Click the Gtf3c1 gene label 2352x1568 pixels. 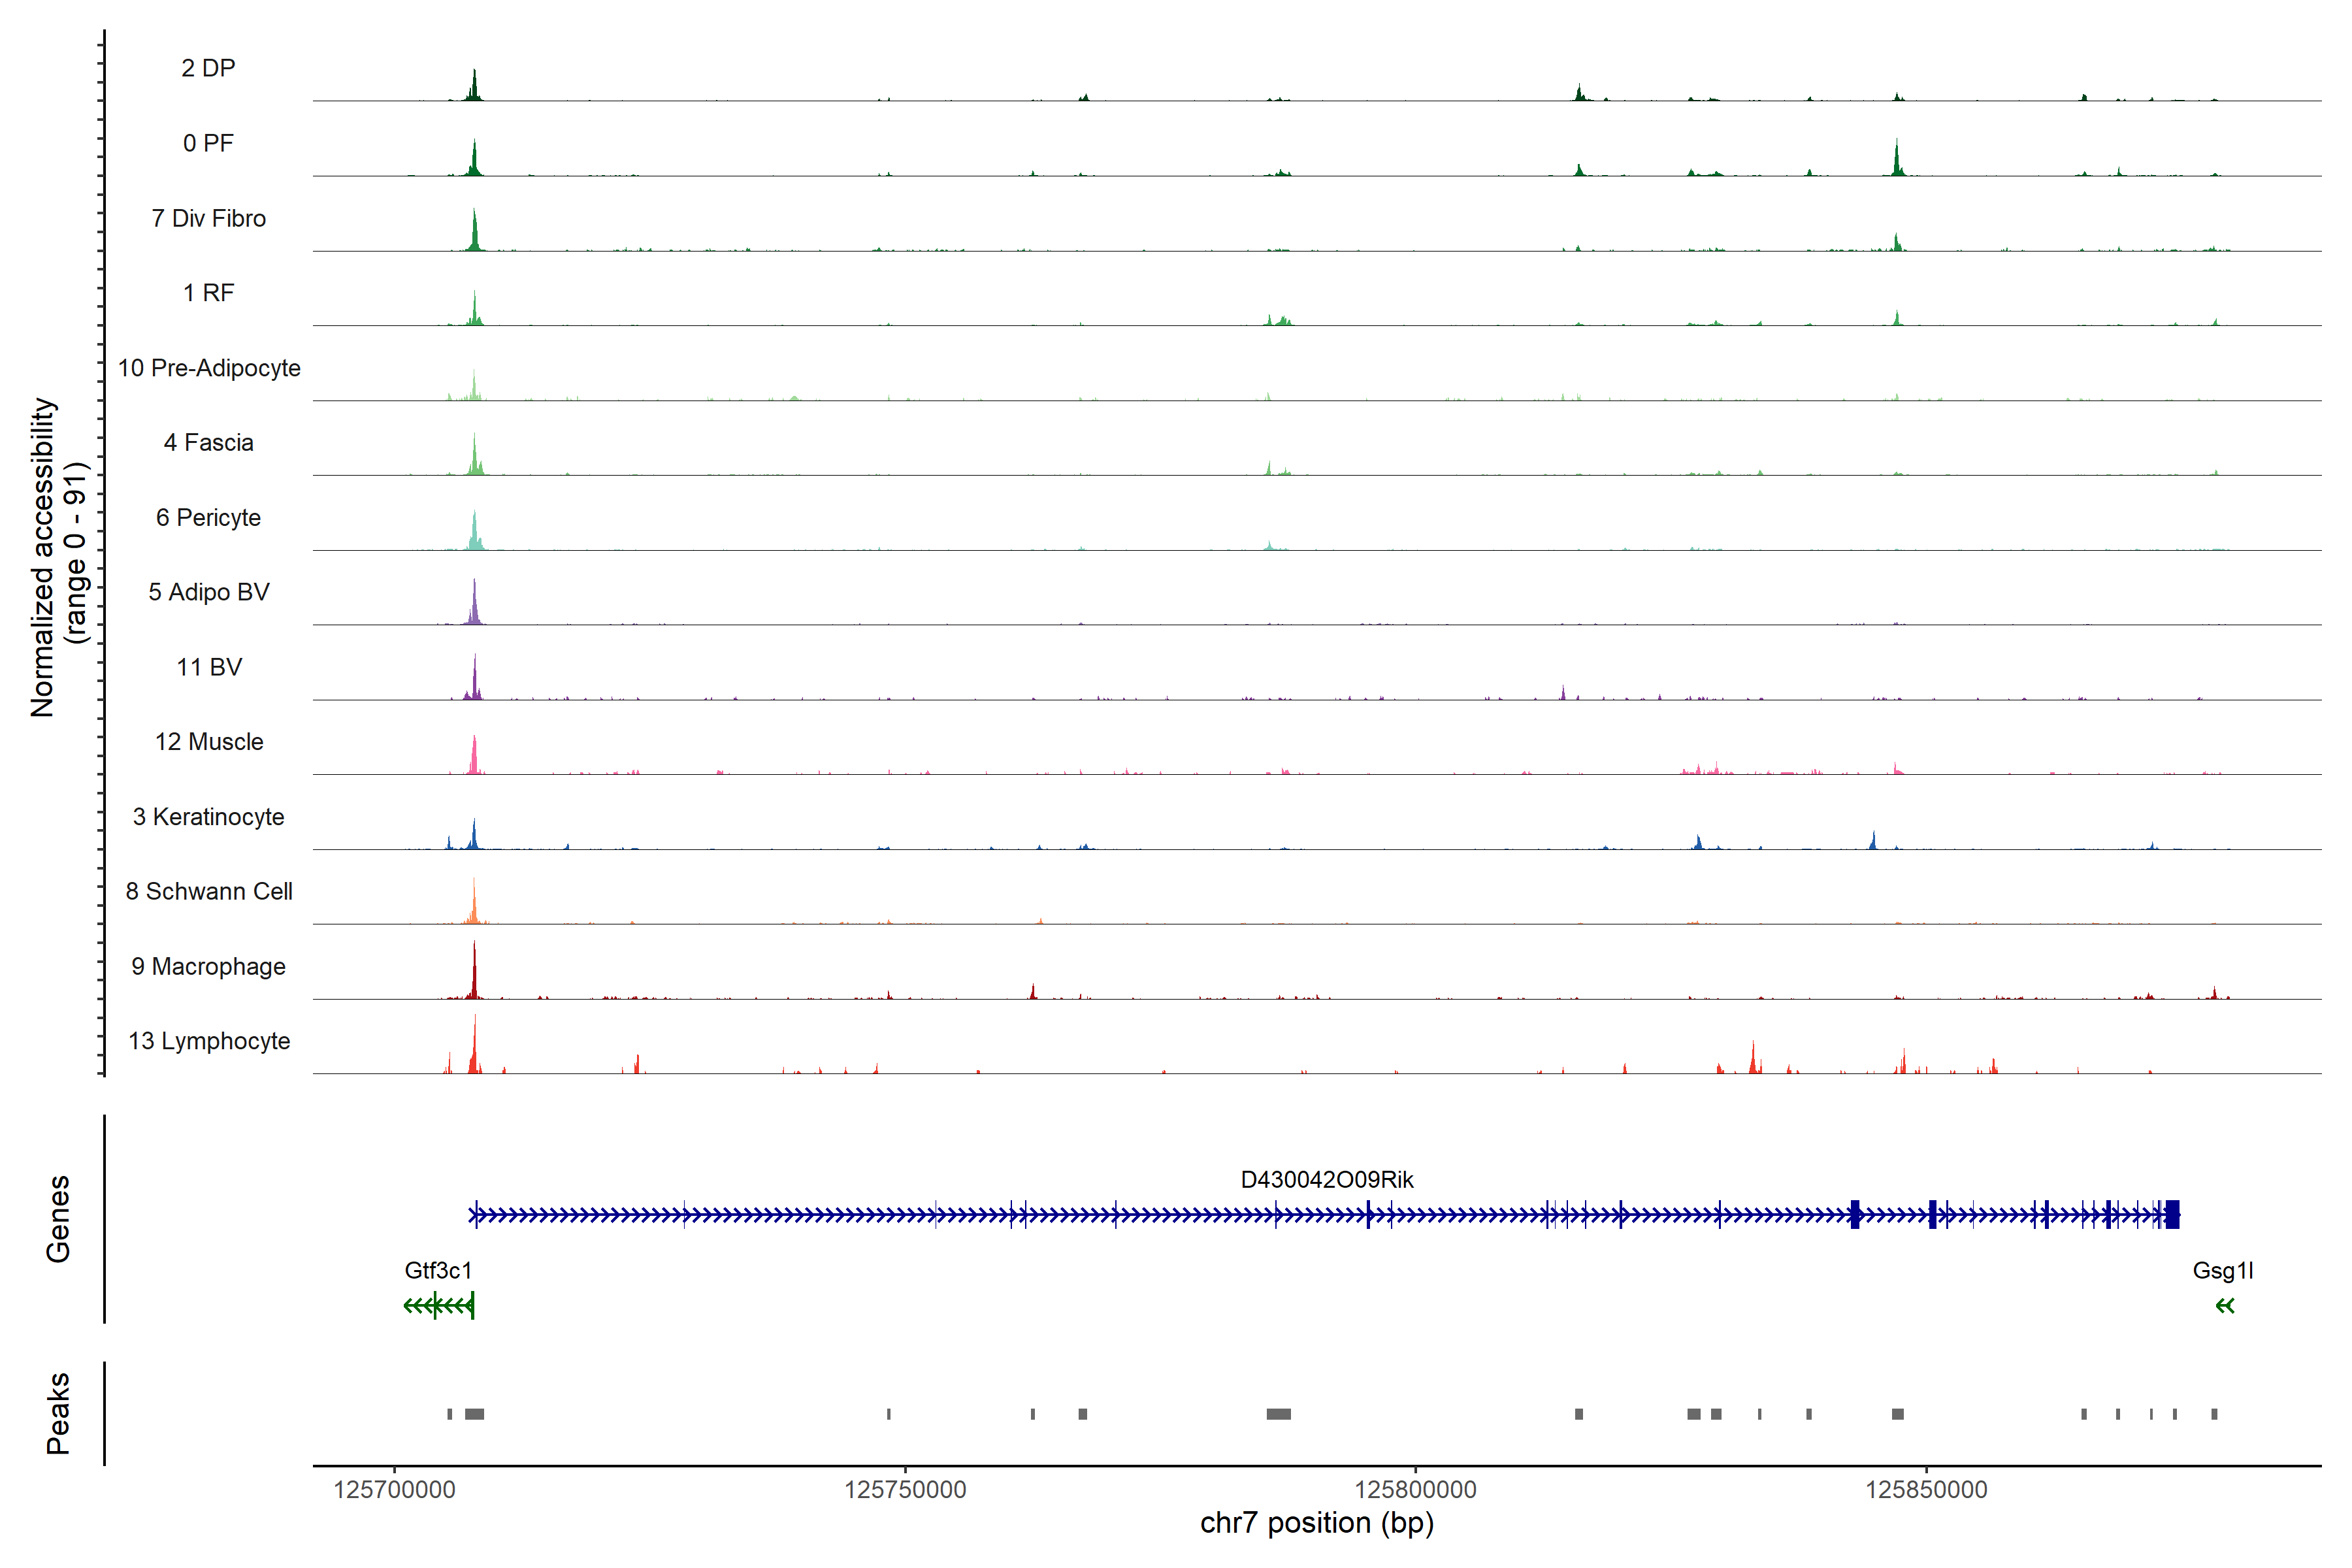(438, 1271)
